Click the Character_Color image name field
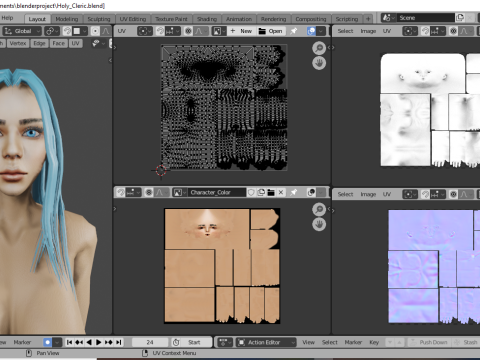 (217, 192)
